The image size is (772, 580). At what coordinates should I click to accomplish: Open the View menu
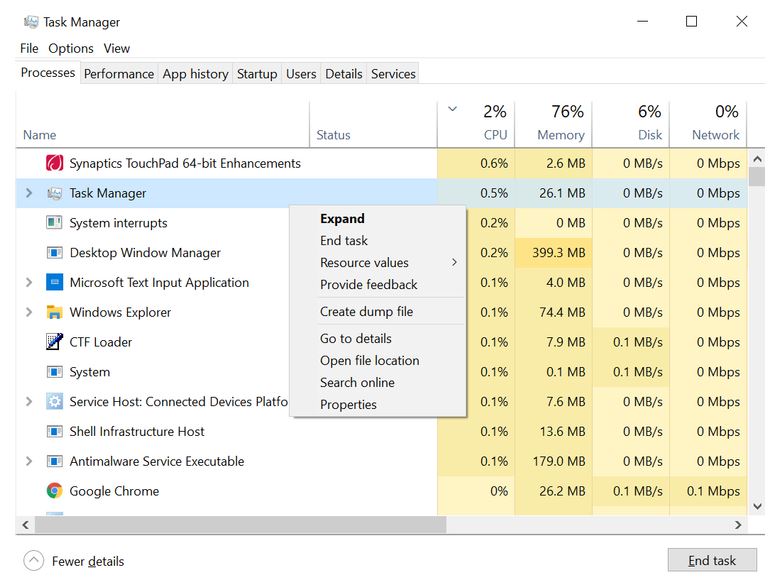coord(117,48)
